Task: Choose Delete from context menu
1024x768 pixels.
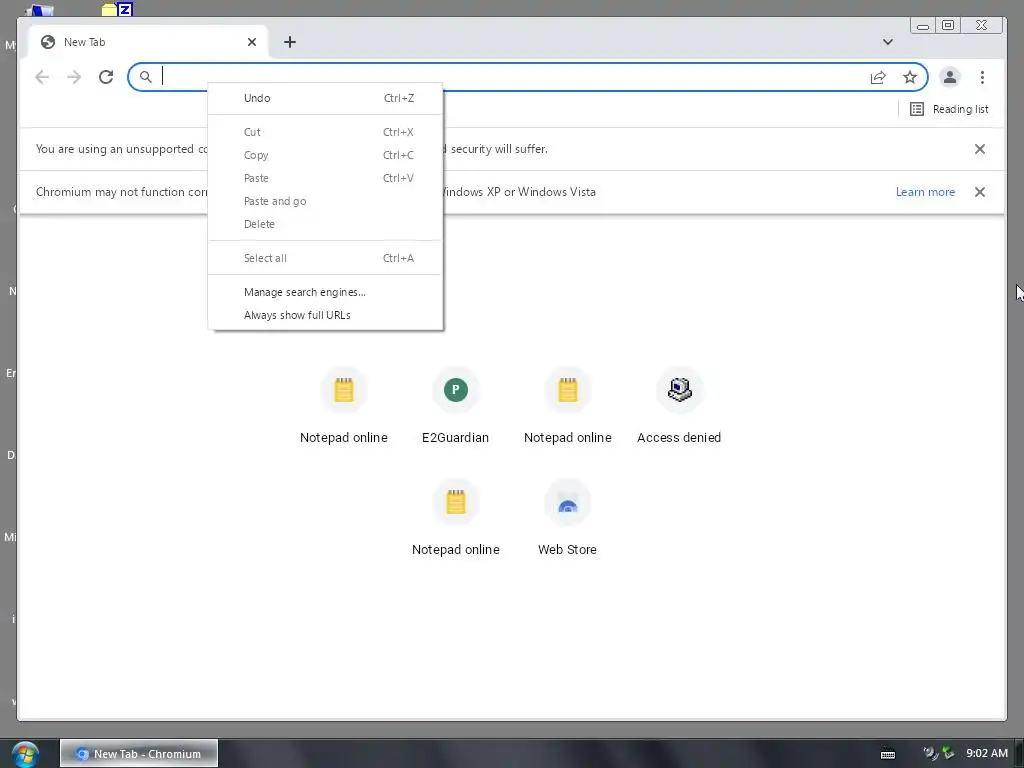Action: click(325, 224)
